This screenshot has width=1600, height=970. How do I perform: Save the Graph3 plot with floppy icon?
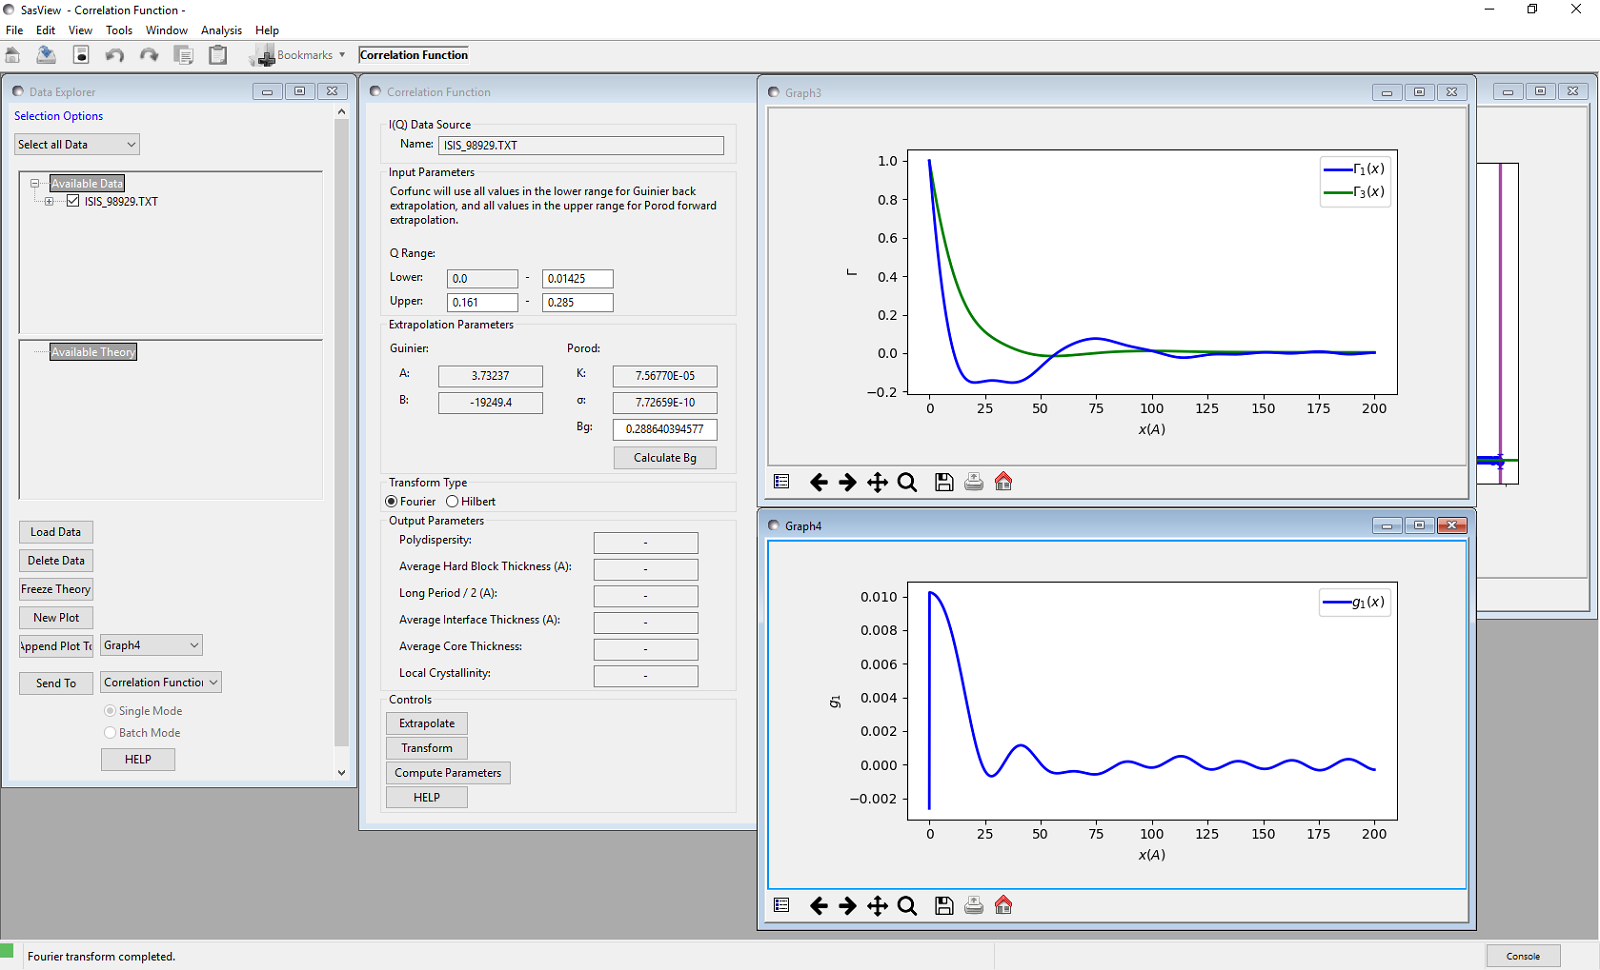coord(943,483)
